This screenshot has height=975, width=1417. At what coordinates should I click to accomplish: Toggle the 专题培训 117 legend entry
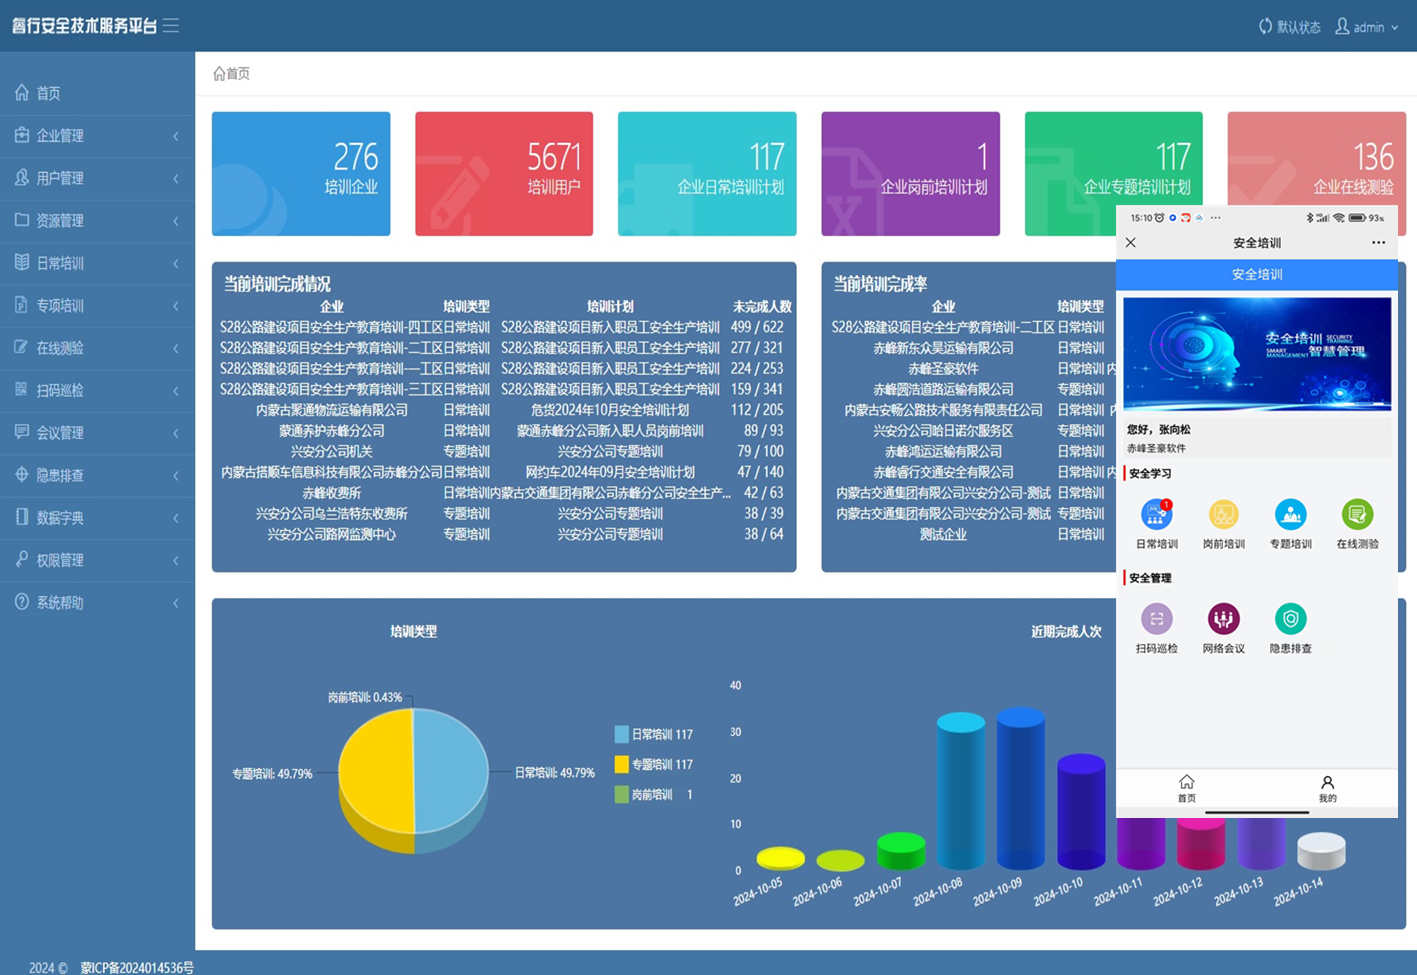tap(654, 764)
